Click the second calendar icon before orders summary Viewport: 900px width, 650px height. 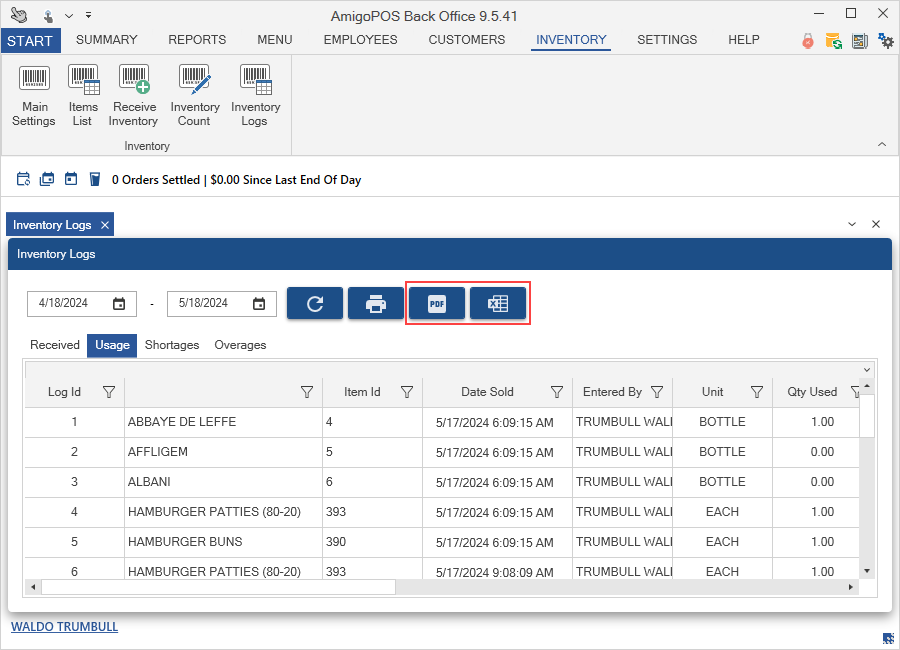47,179
